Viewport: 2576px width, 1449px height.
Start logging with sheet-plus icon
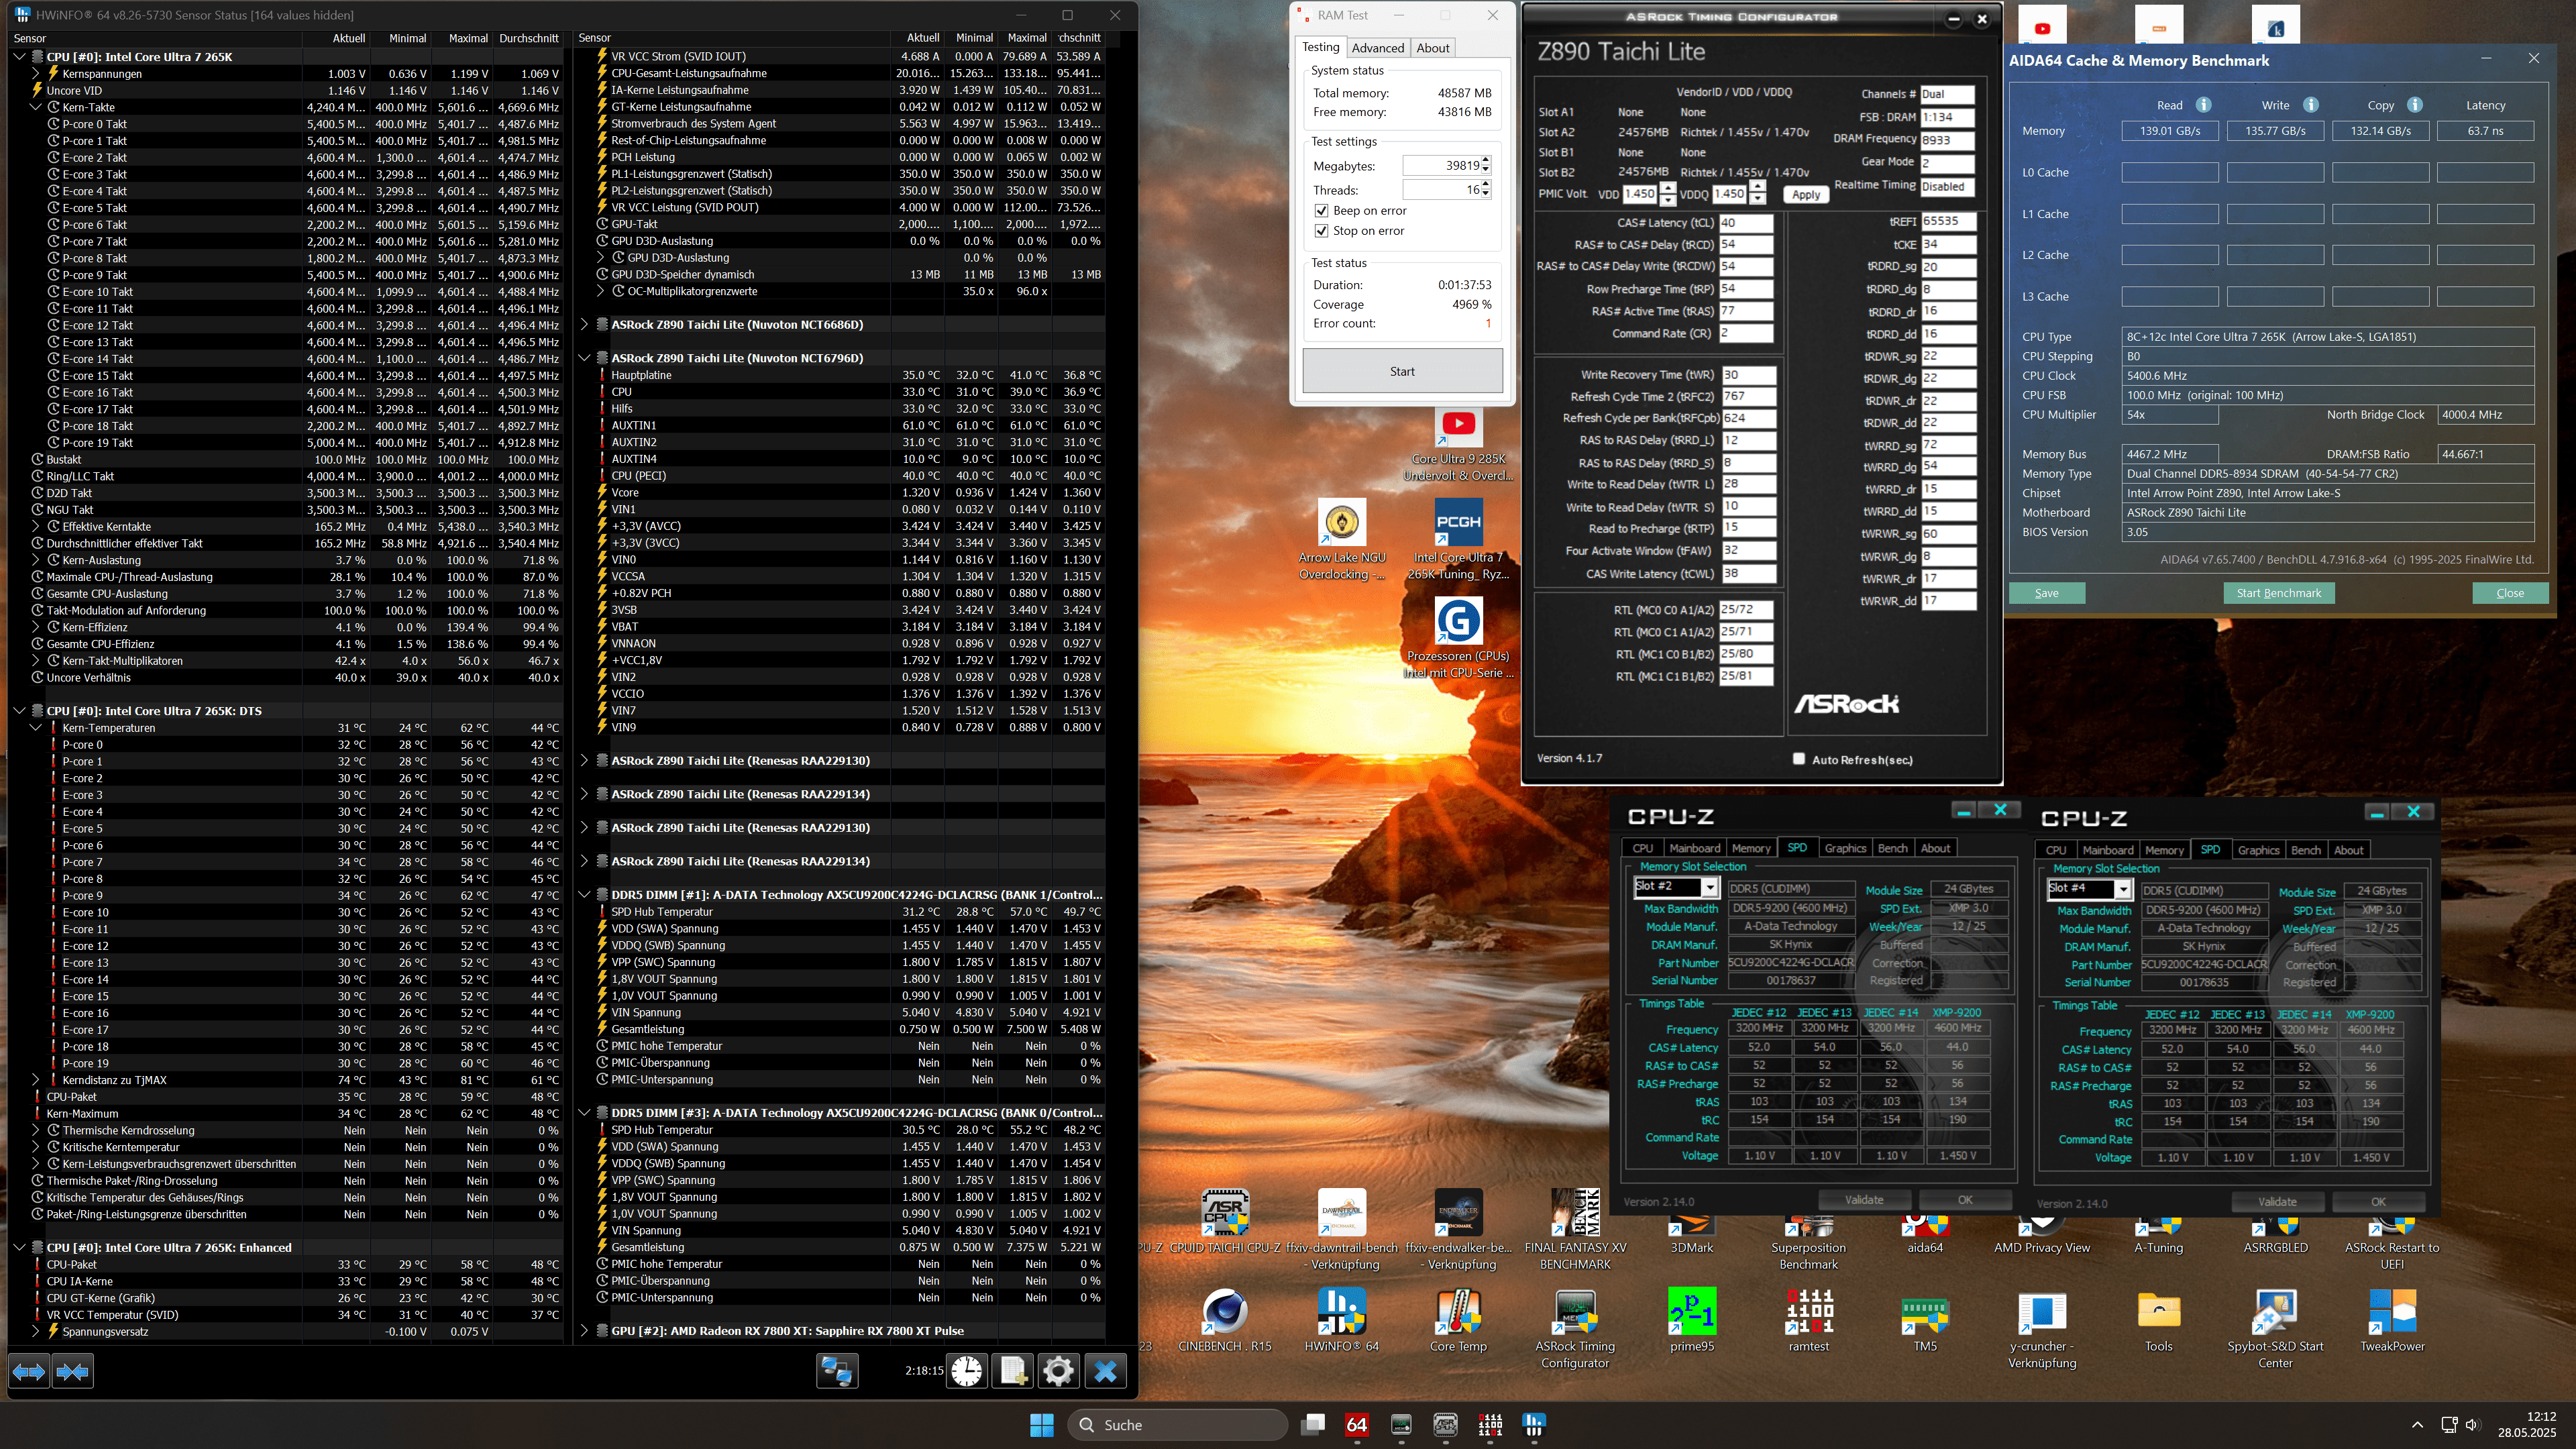click(x=1012, y=1371)
